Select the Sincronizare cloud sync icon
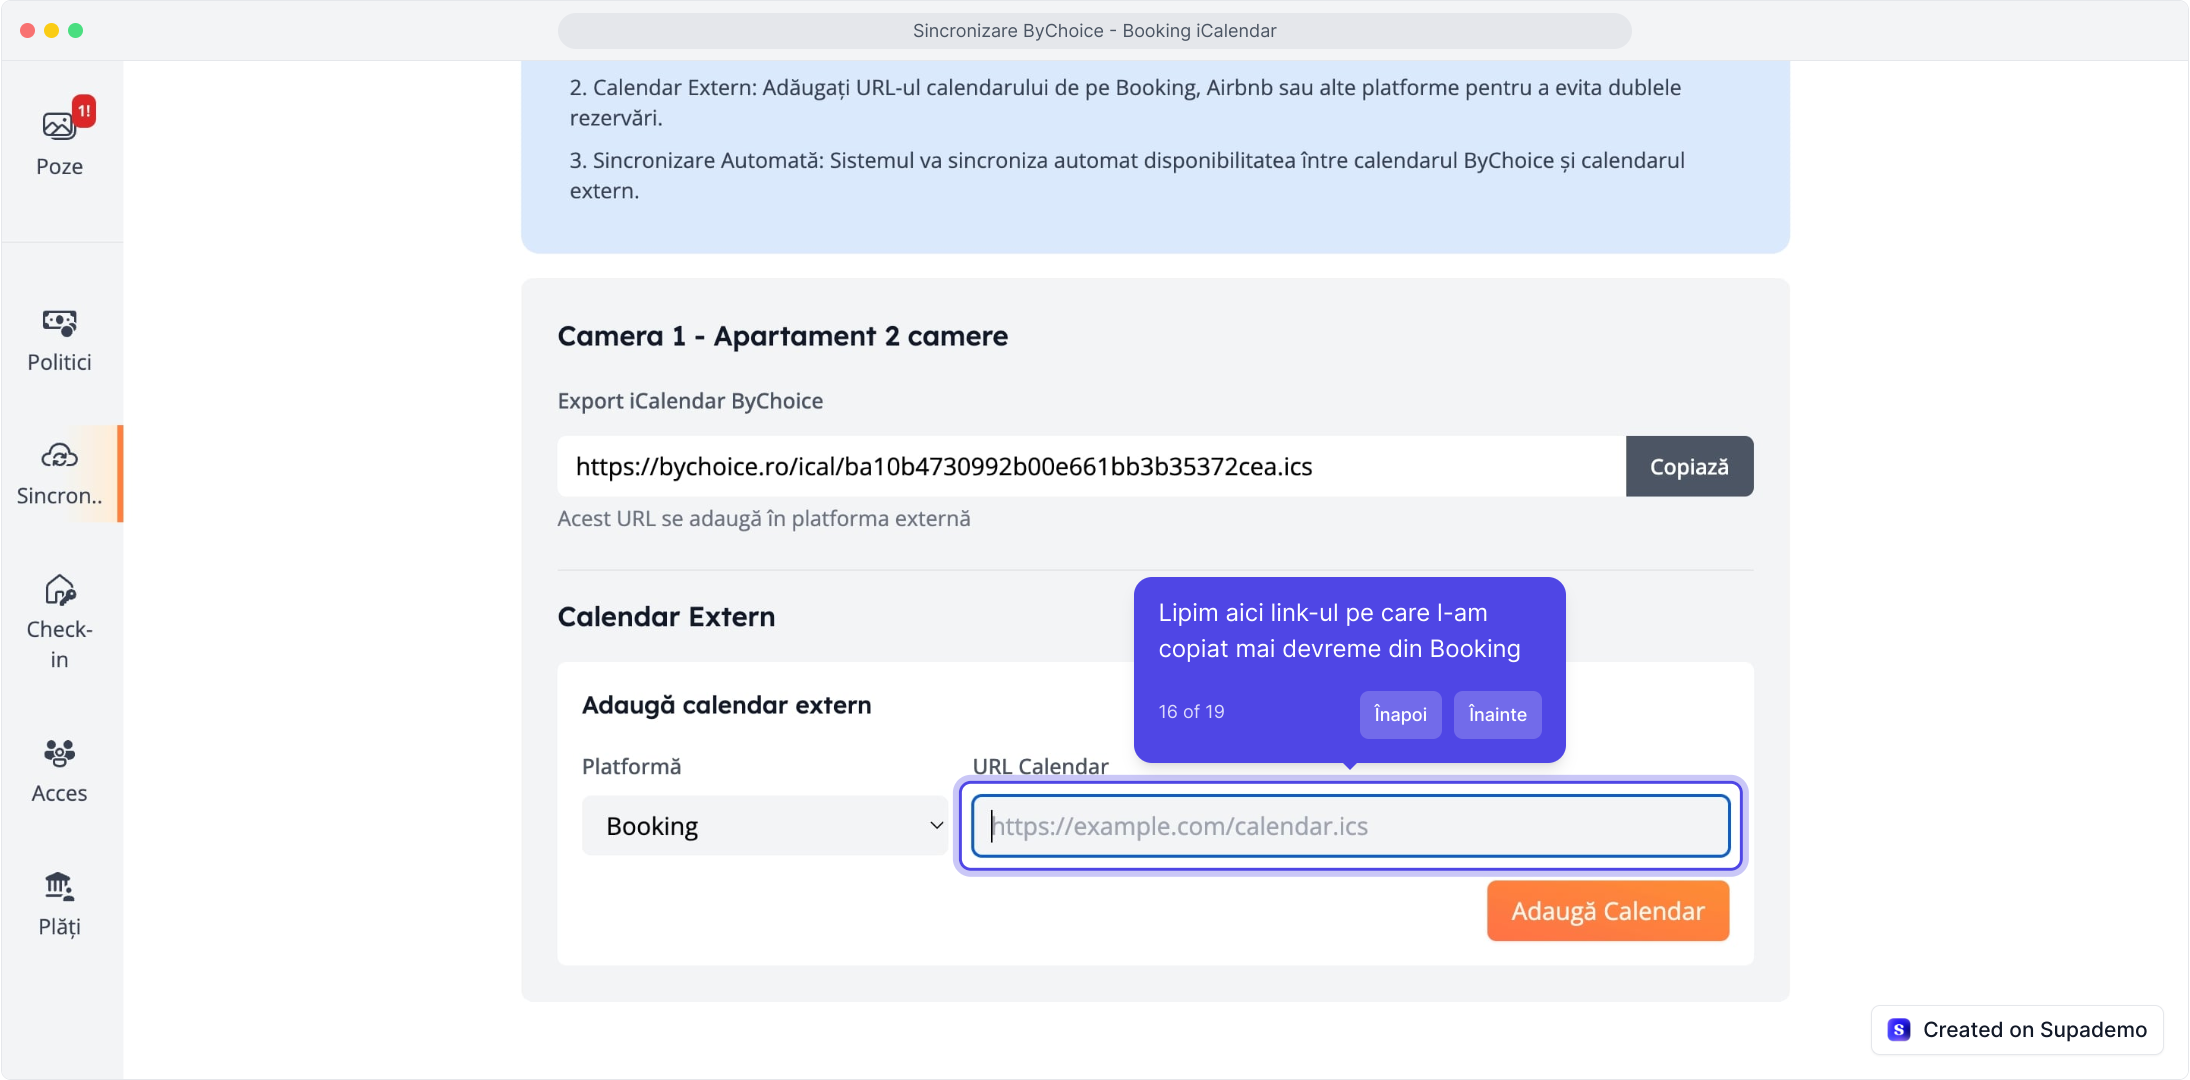This screenshot has height=1080, width=2190. [59, 456]
